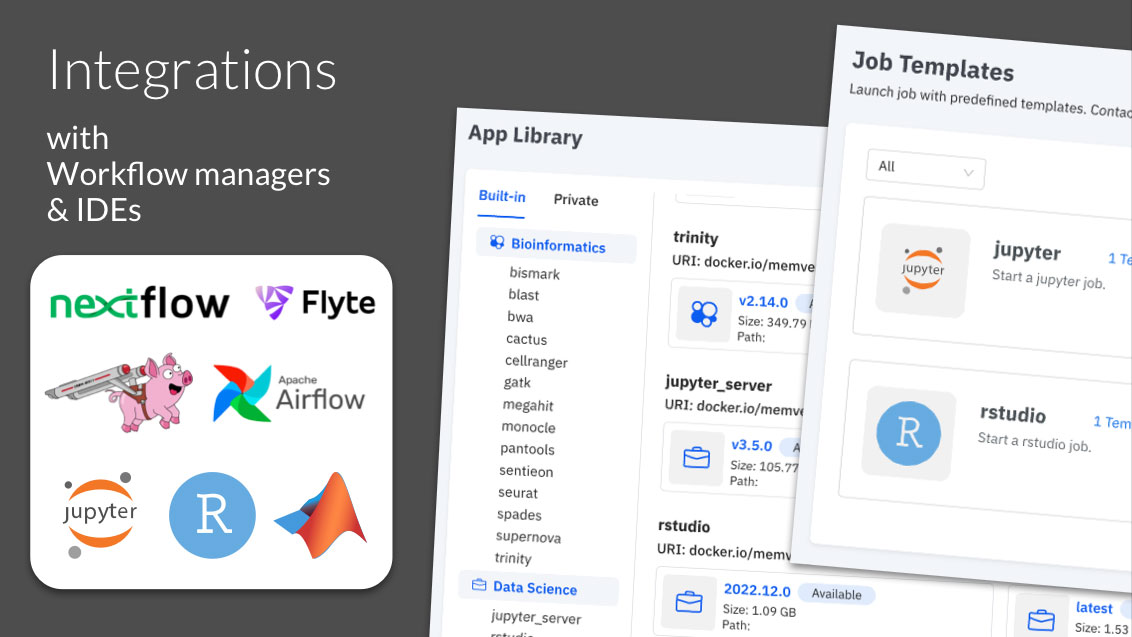Select sentieon in the app list
Viewport: 1132px width, 637px height.
[526, 472]
